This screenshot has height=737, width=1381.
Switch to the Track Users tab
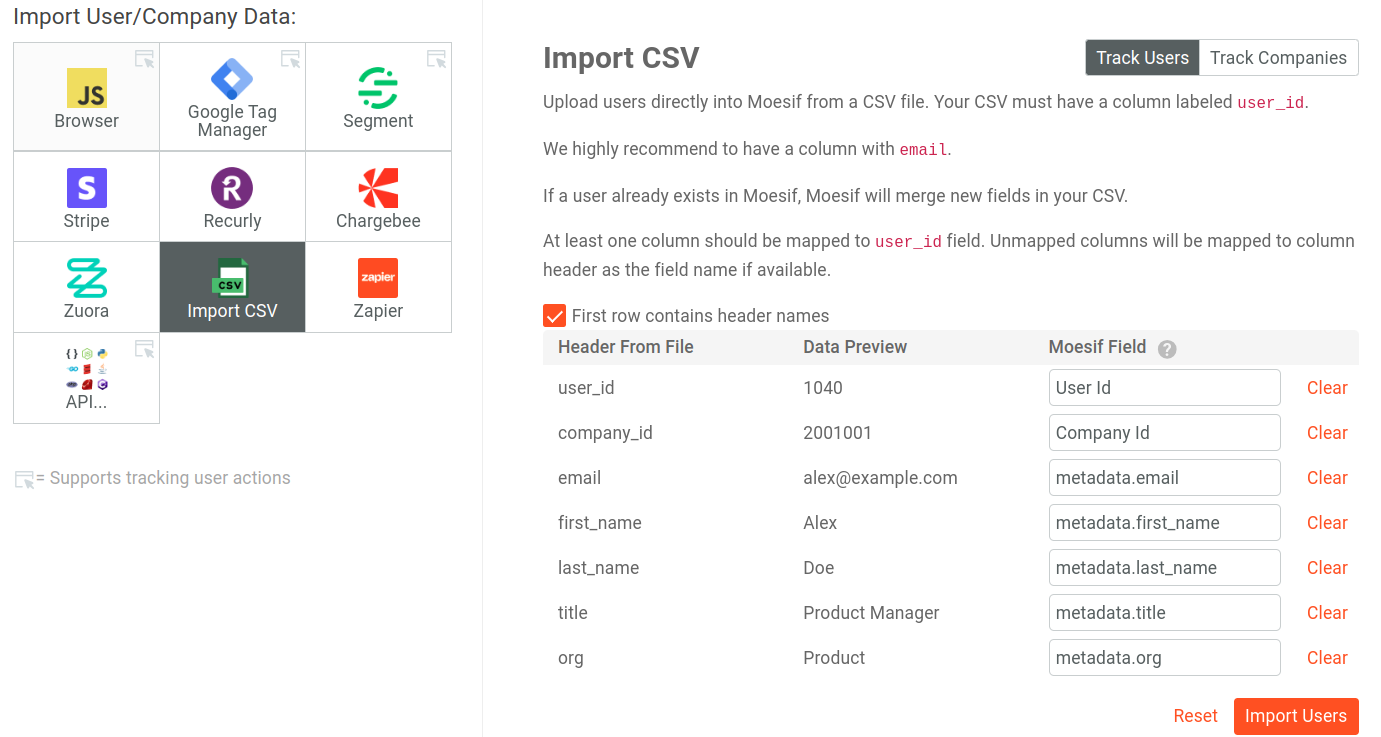[1141, 57]
